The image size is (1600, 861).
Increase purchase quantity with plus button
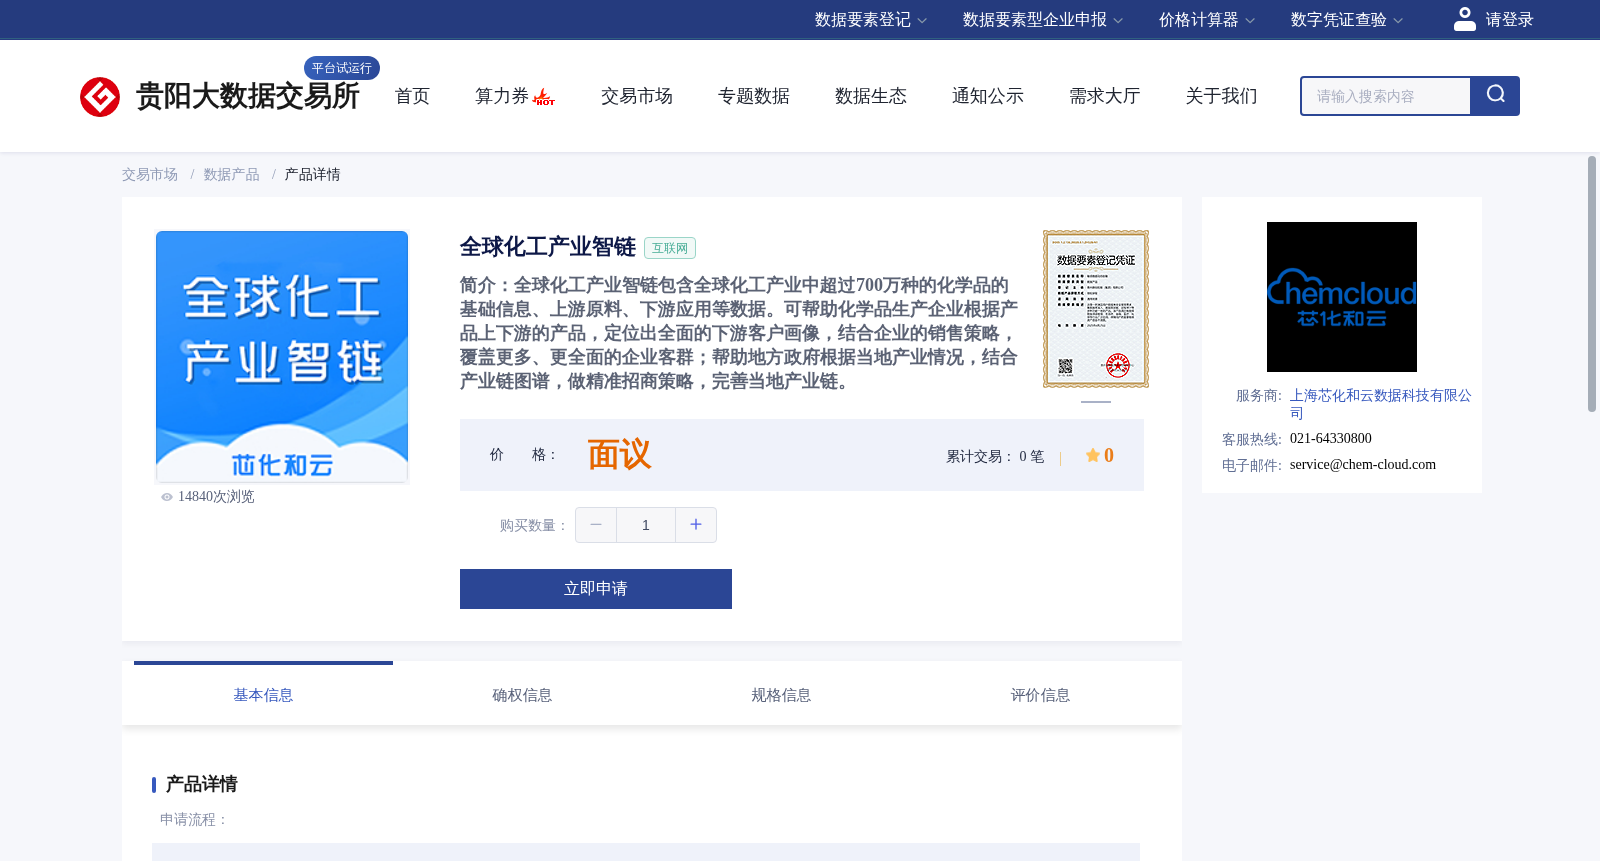point(696,525)
